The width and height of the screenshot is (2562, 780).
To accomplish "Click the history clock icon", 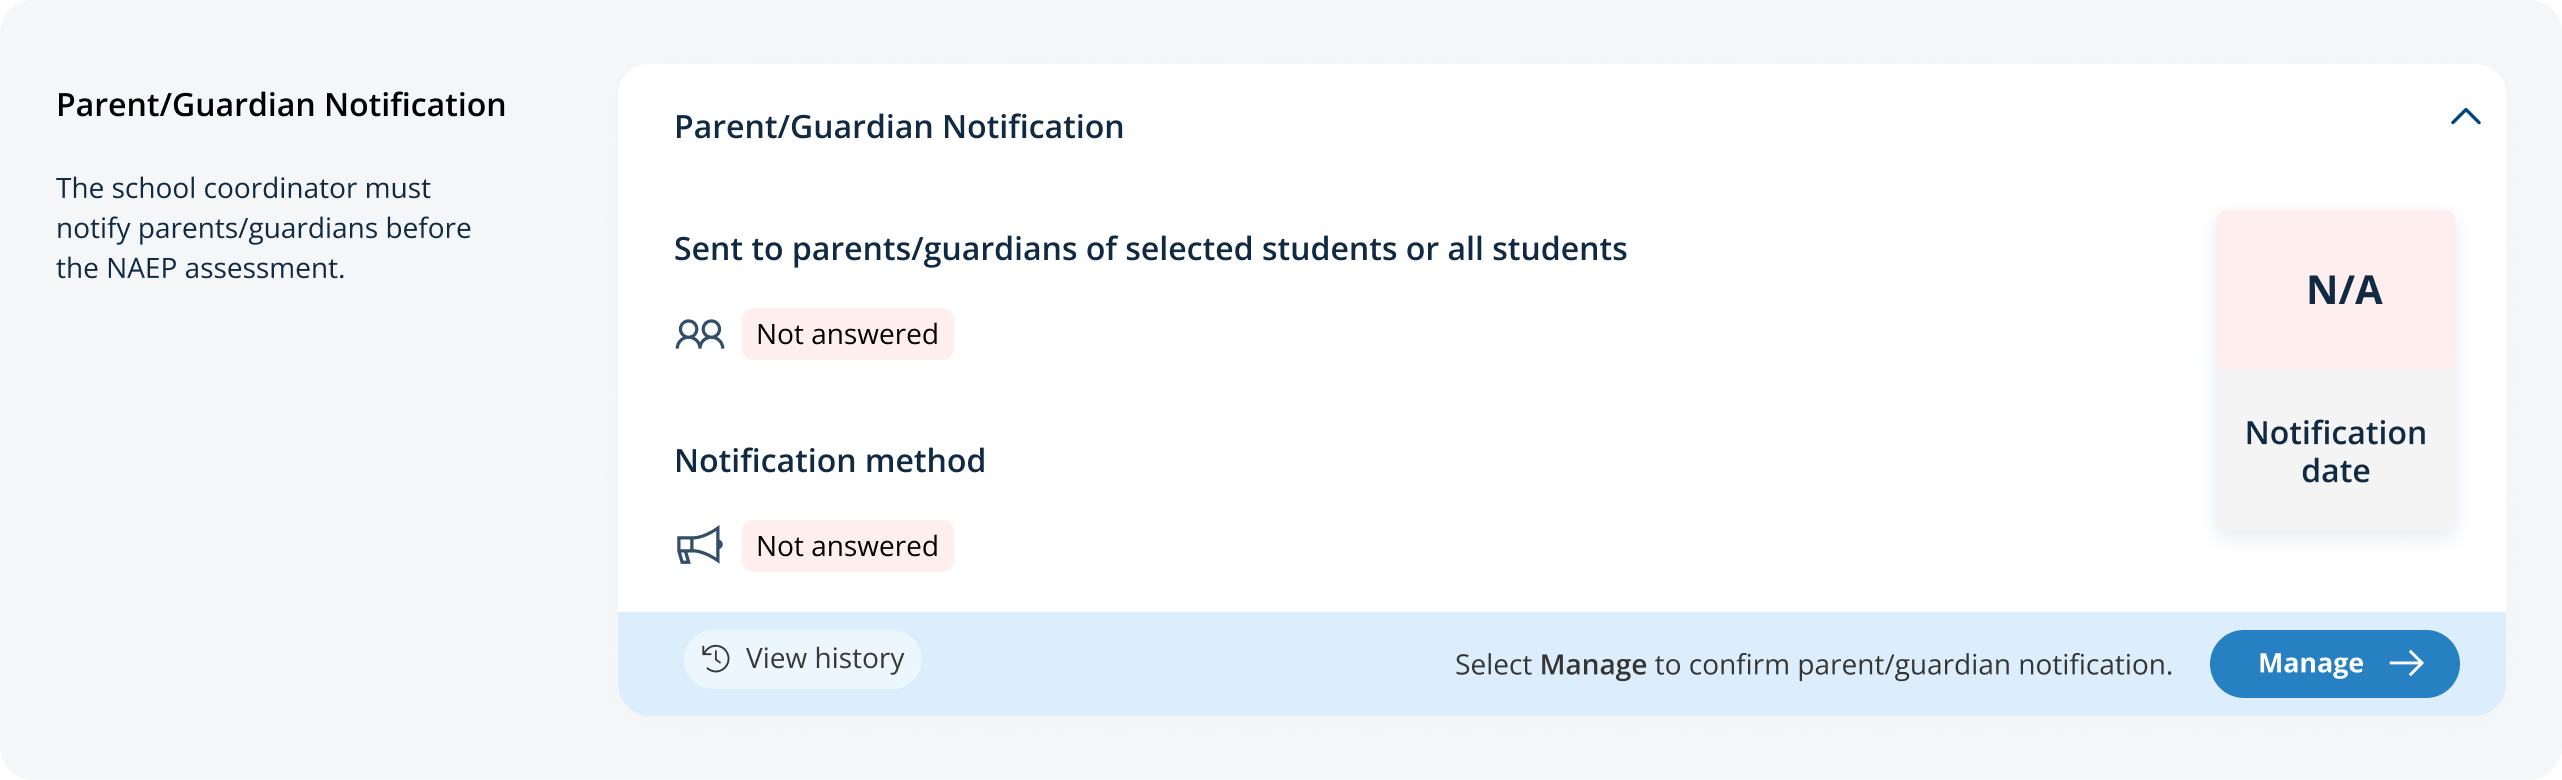I will 716,659.
